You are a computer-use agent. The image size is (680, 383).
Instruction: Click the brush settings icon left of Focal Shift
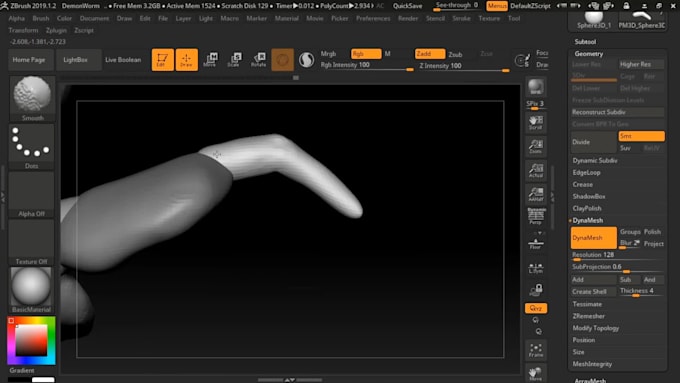pyautogui.click(x=522, y=60)
